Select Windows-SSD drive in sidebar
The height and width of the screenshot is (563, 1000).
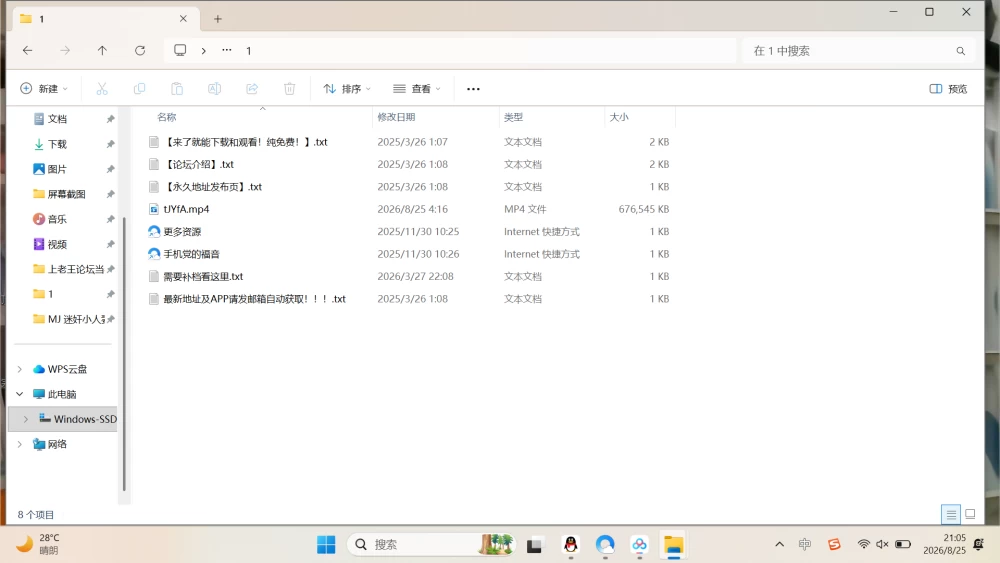(x=64, y=419)
